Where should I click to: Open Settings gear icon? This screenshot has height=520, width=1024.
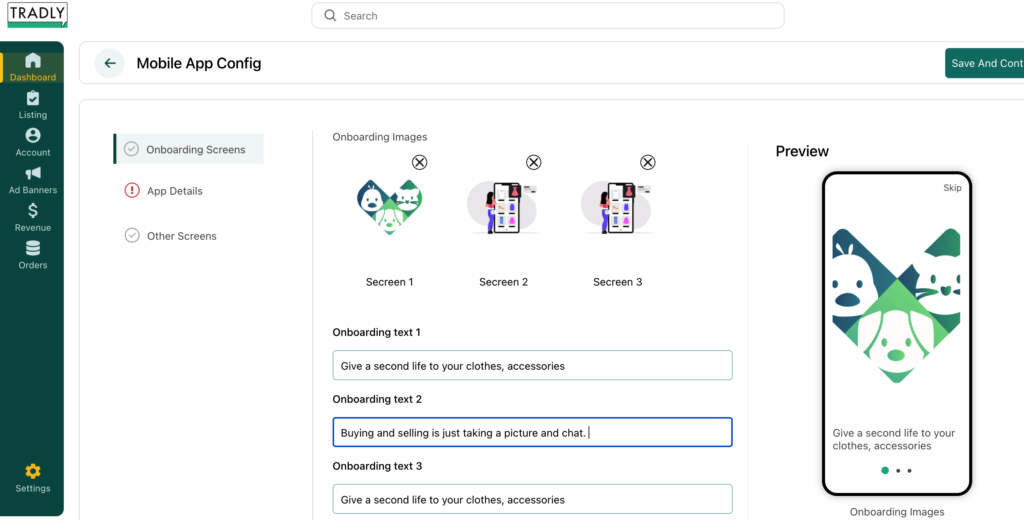33,472
